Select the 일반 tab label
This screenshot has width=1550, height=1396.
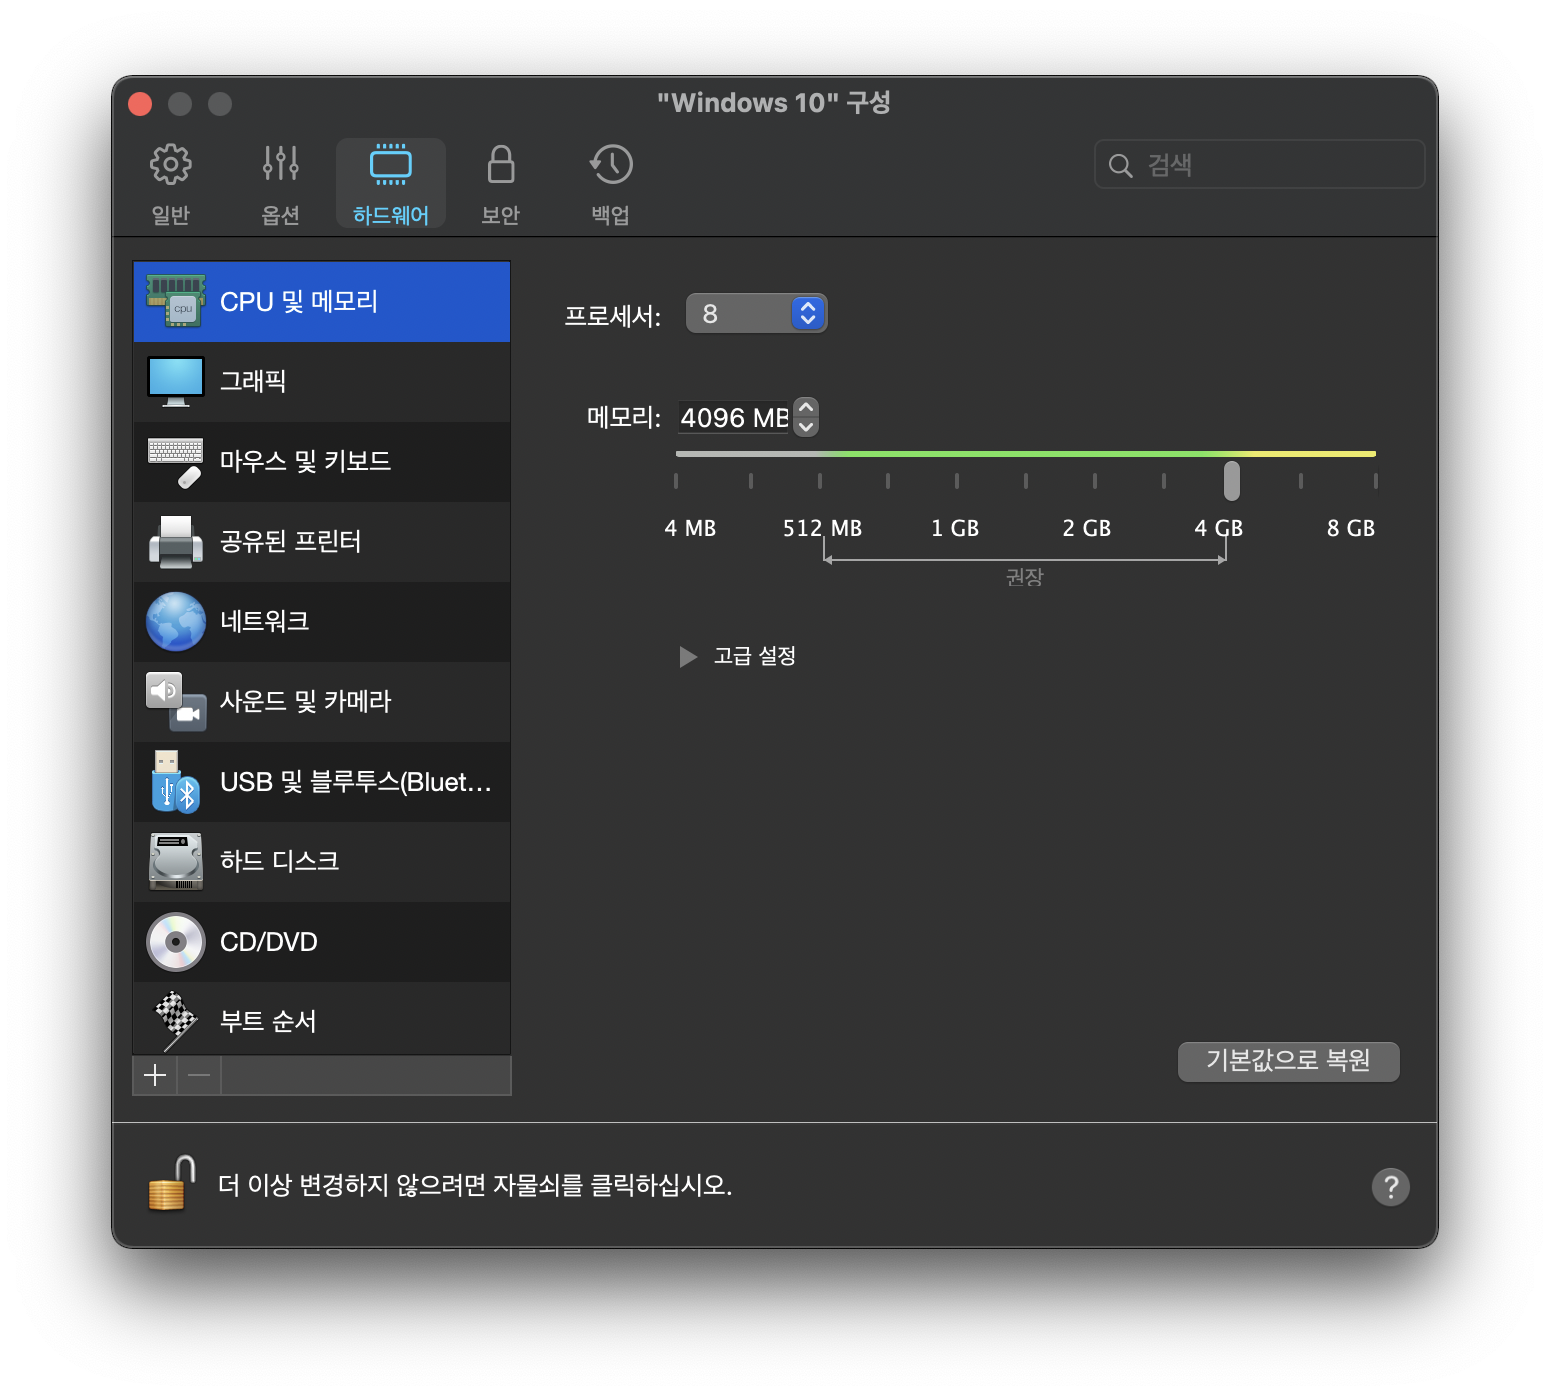[x=170, y=215]
